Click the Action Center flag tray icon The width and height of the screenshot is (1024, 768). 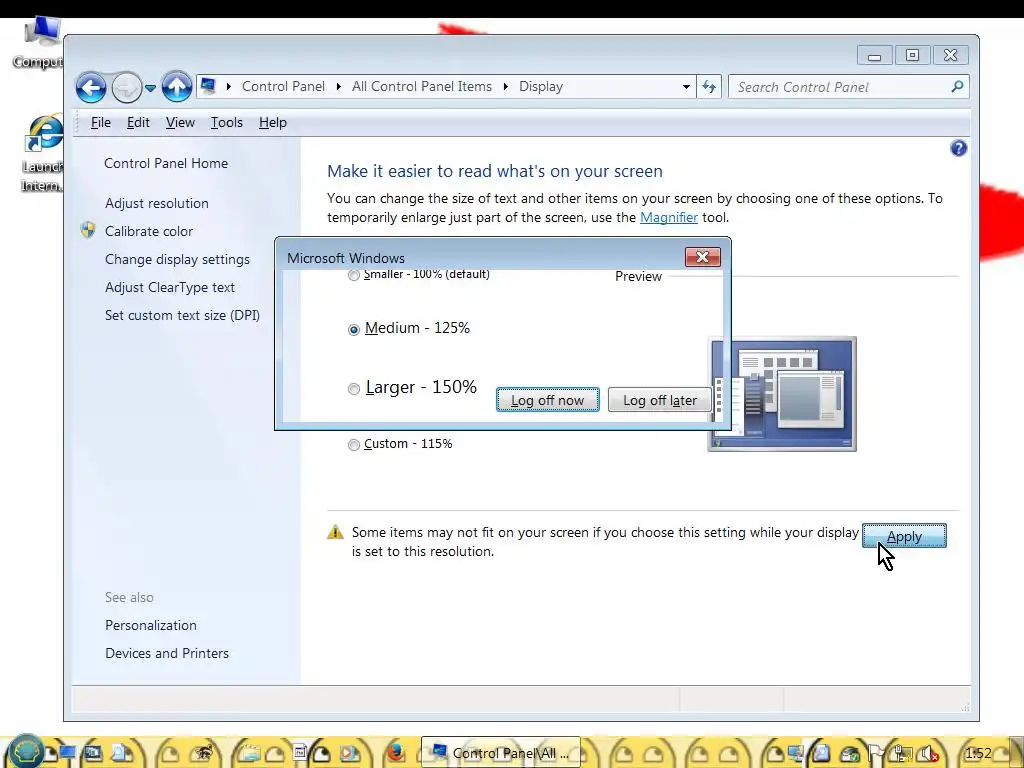876,754
